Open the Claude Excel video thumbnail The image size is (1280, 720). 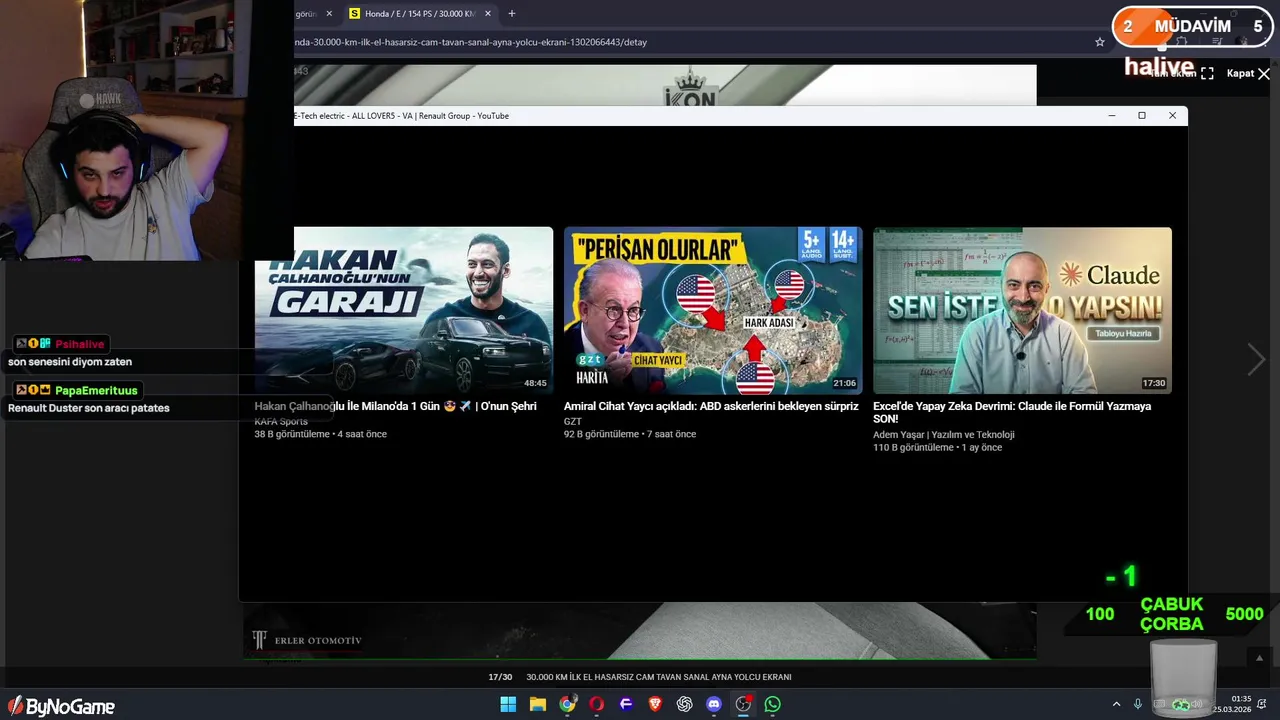tap(1022, 310)
